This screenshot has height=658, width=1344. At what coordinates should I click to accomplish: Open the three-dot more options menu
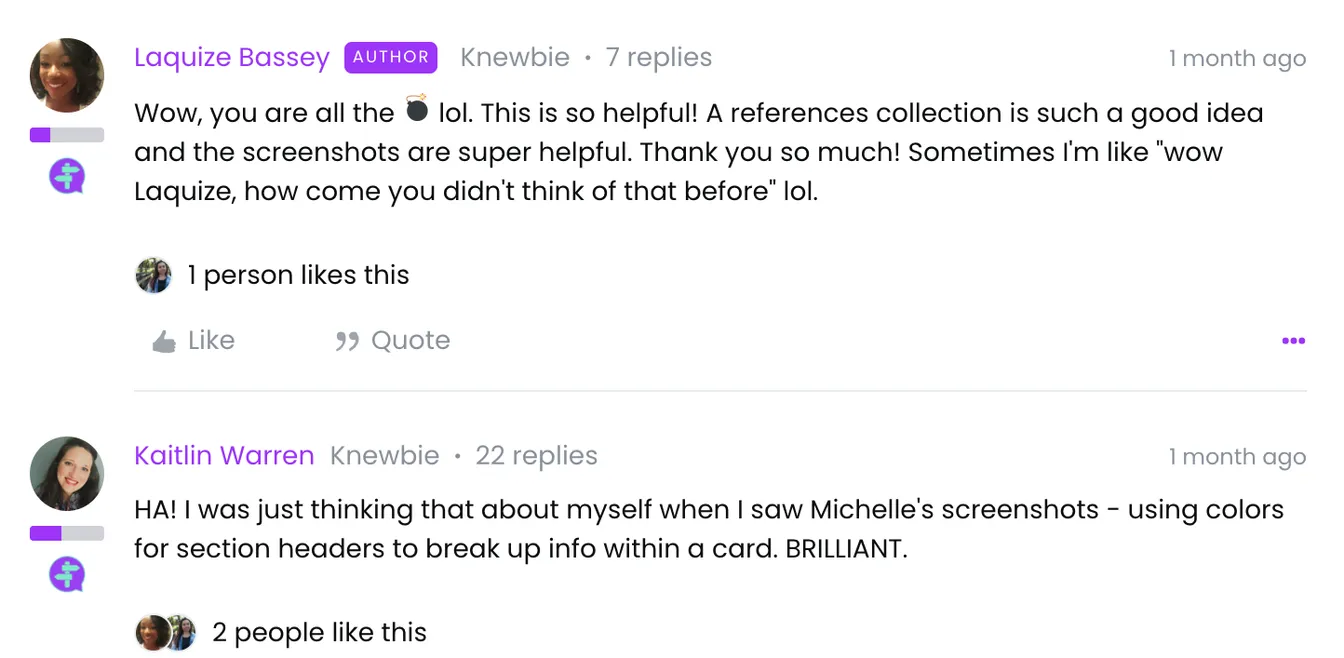[x=1293, y=341]
